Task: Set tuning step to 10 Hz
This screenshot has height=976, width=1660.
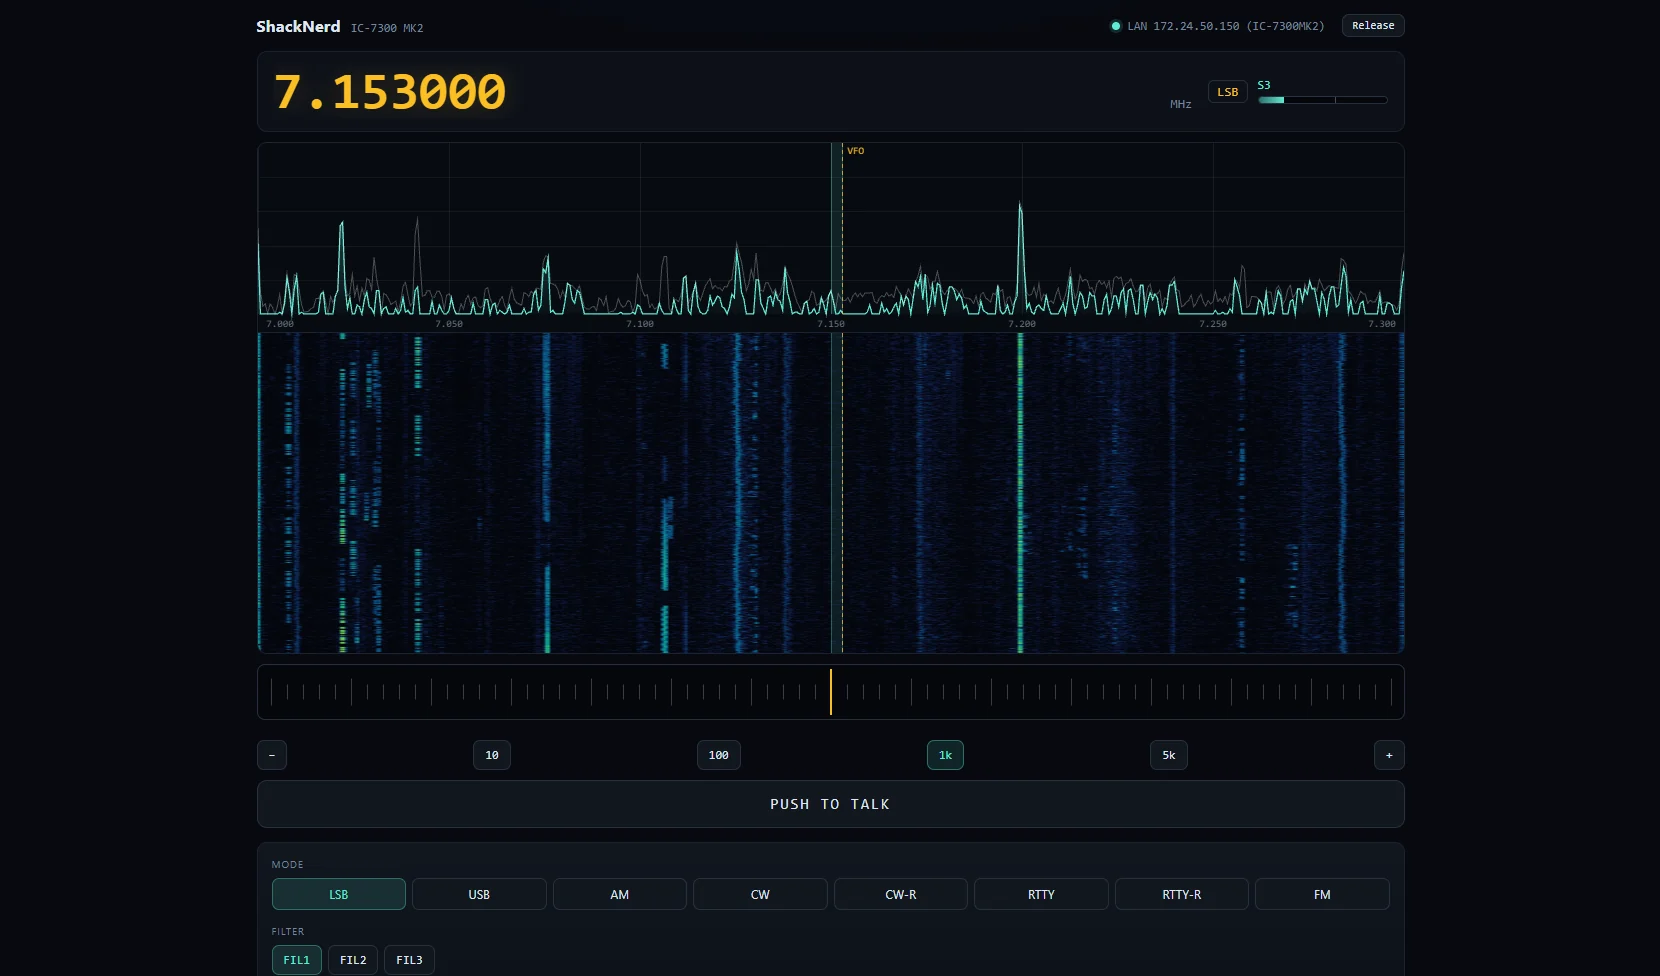Action: coord(492,755)
